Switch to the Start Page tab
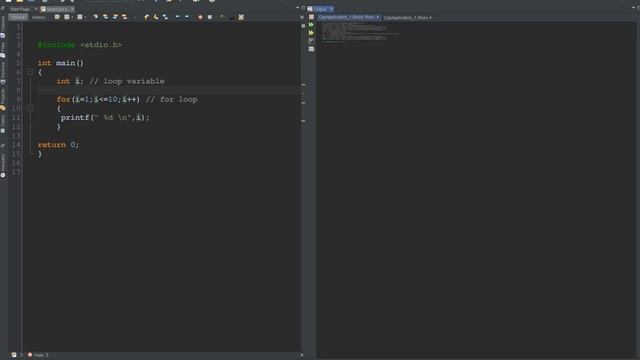 coord(20,9)
